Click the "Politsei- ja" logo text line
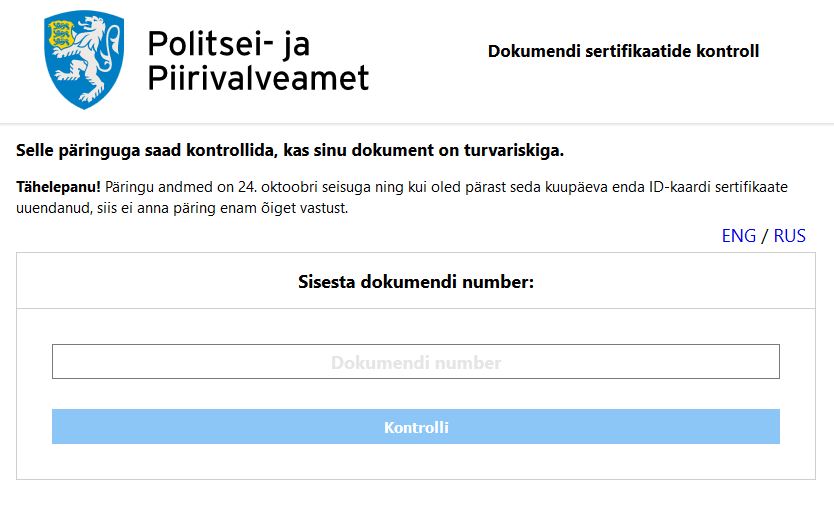 [229, 44]
